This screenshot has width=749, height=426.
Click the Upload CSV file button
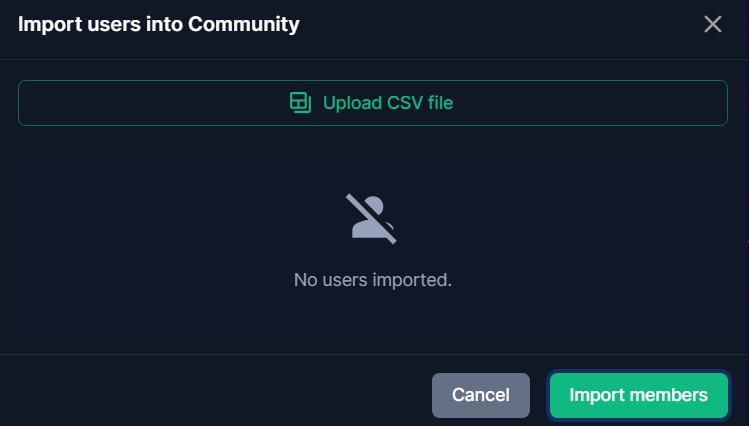click(x=373, y=103)
